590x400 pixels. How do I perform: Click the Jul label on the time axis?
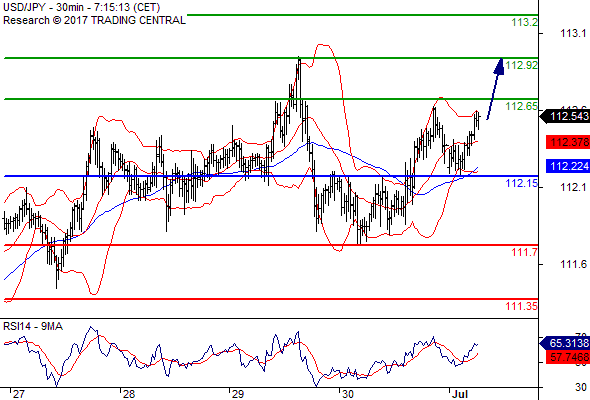[x=460, y=394]
